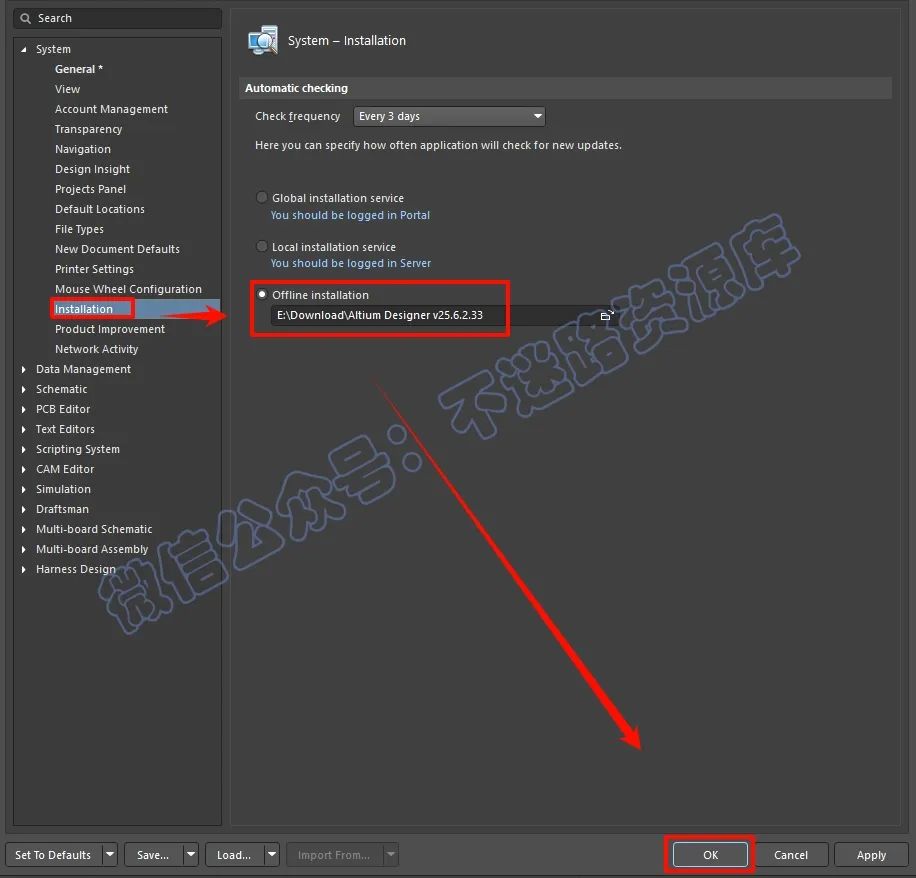Open Load button dropdown arrow
Viewport: 916px width, 878px height.
[272, 855]
